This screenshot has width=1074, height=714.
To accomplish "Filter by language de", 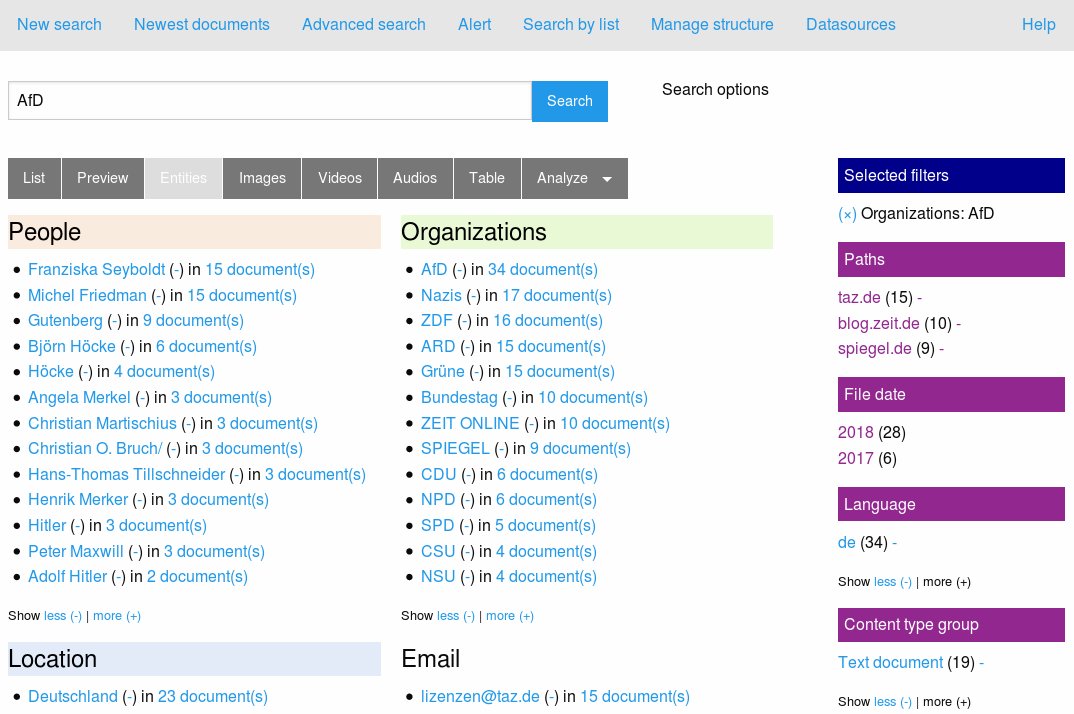I will coord(847,543).
